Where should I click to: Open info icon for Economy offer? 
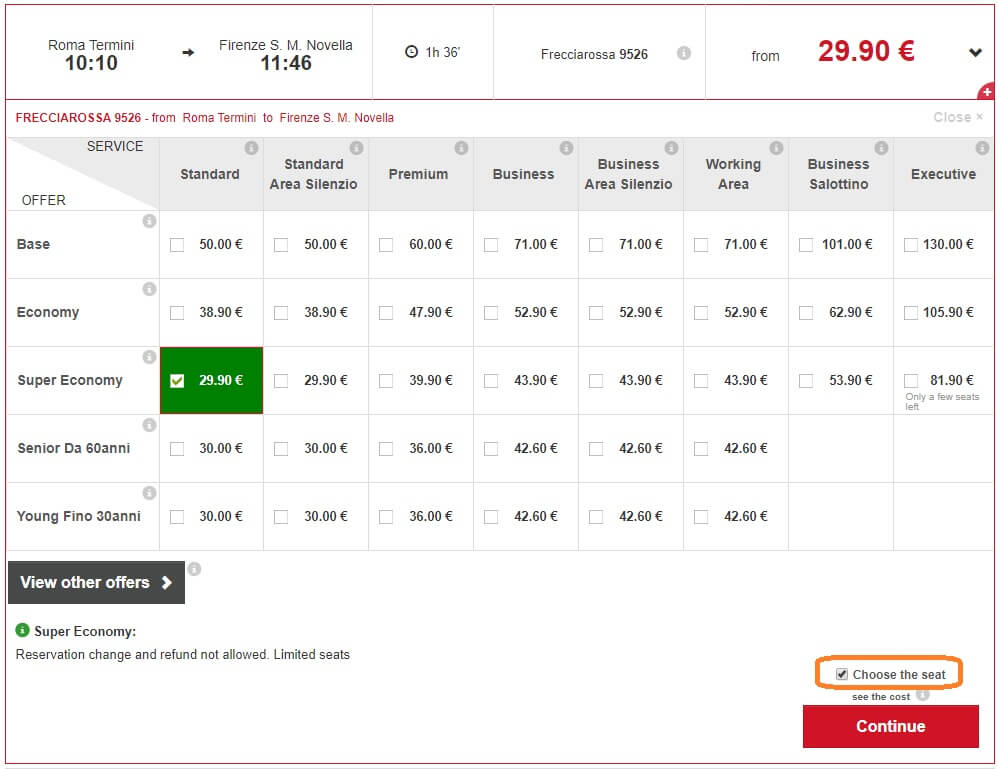coord(149,289)
